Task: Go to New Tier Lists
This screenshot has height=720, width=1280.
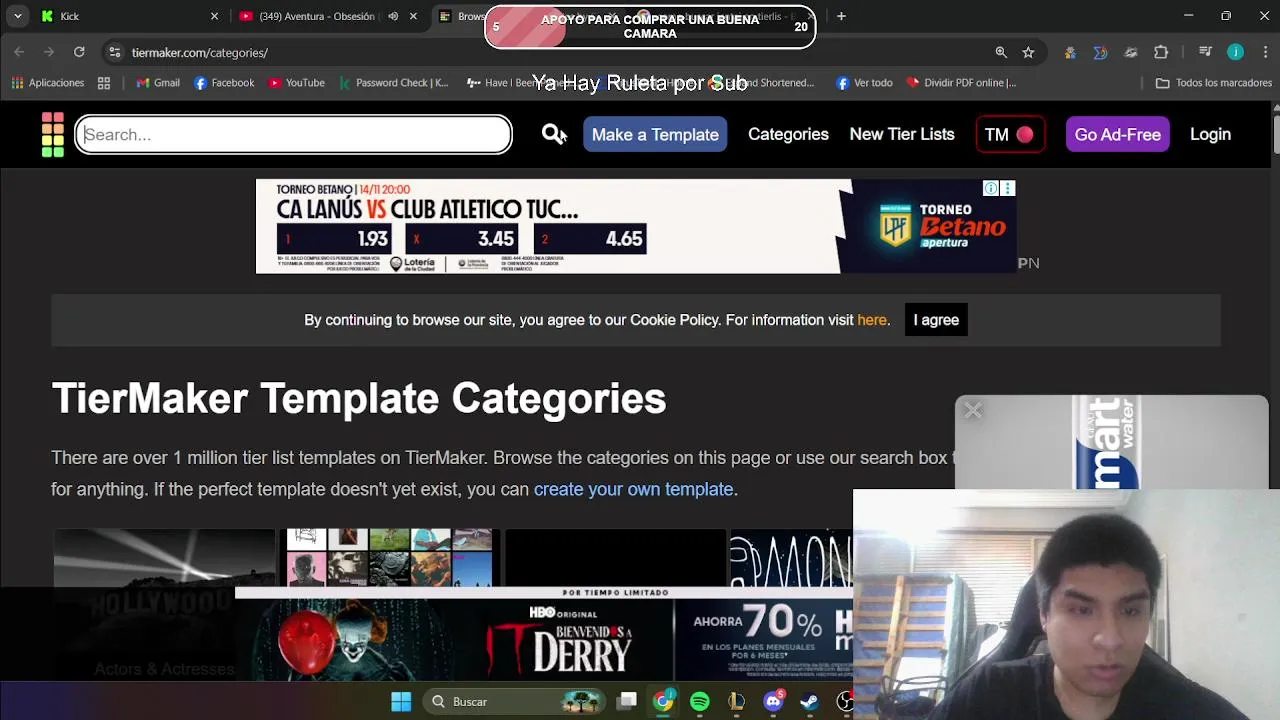Action: [x=902, y=134]
